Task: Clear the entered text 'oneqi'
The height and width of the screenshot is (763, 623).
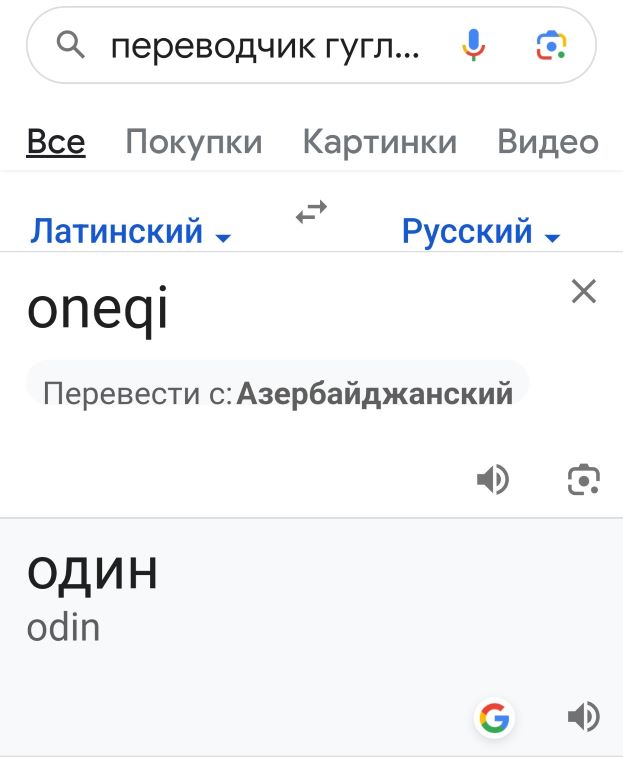Action: pyautogui.click(x=584, y=291)
